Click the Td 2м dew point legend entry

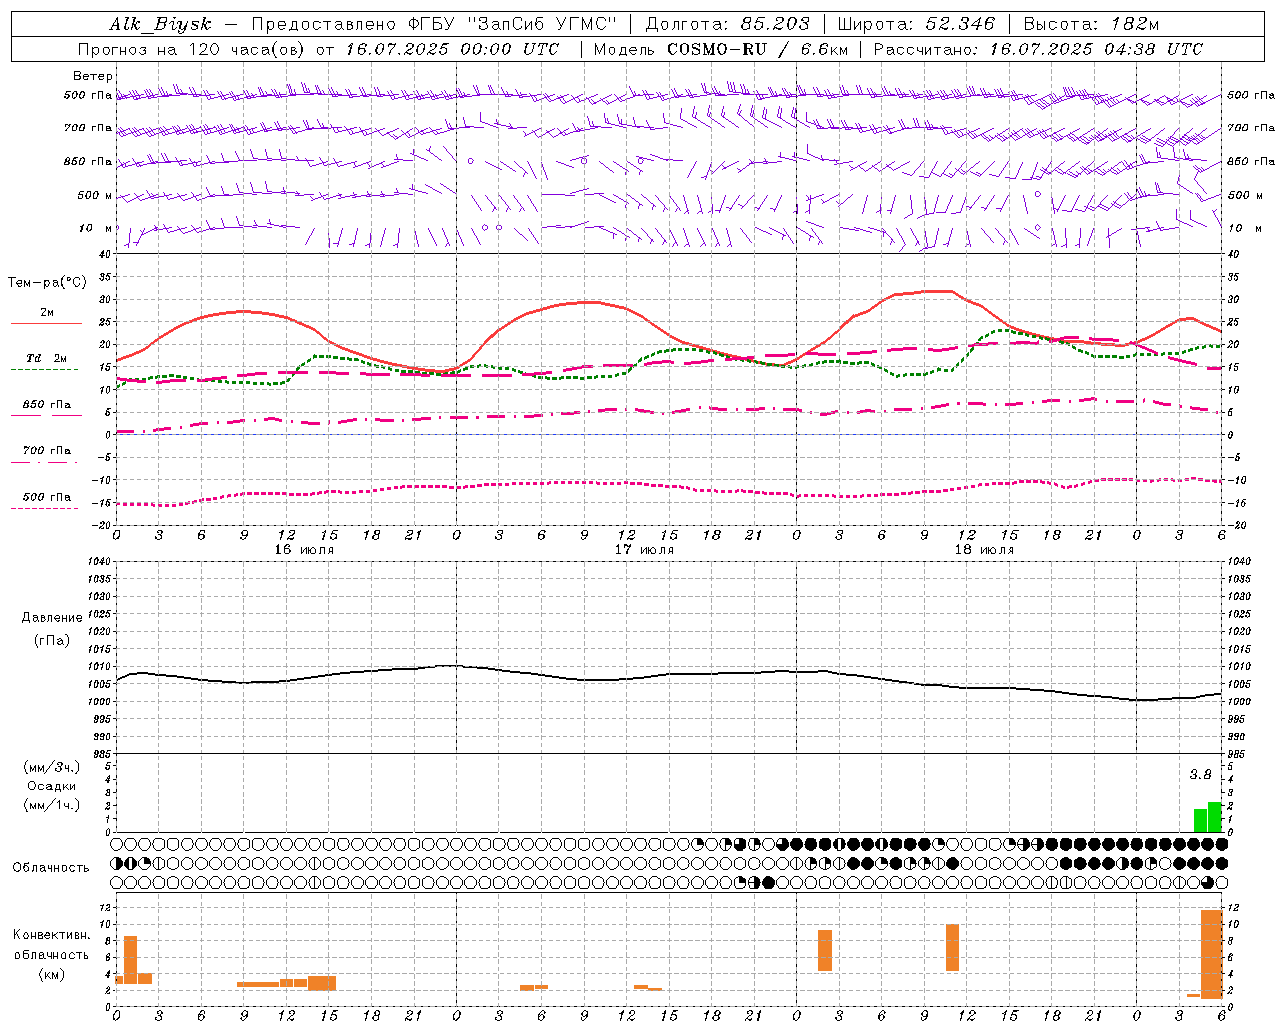pos(46,358)
